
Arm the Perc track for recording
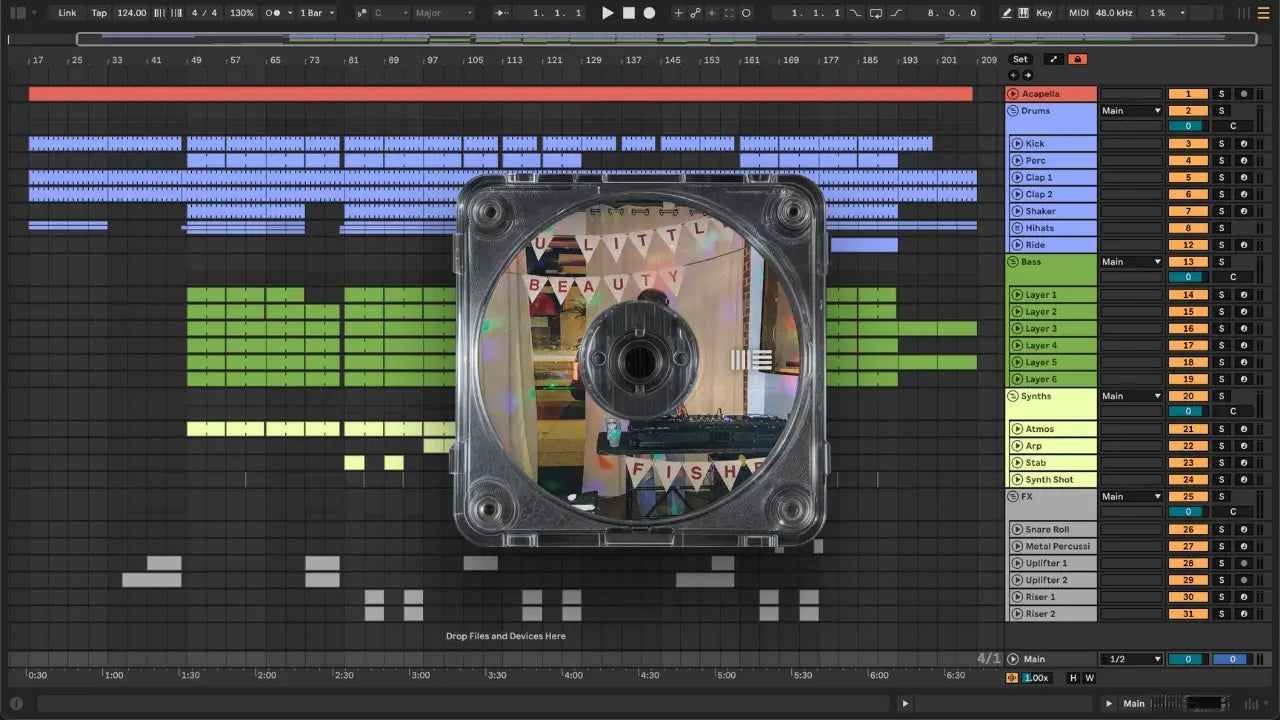click(x=1244, y=161)
